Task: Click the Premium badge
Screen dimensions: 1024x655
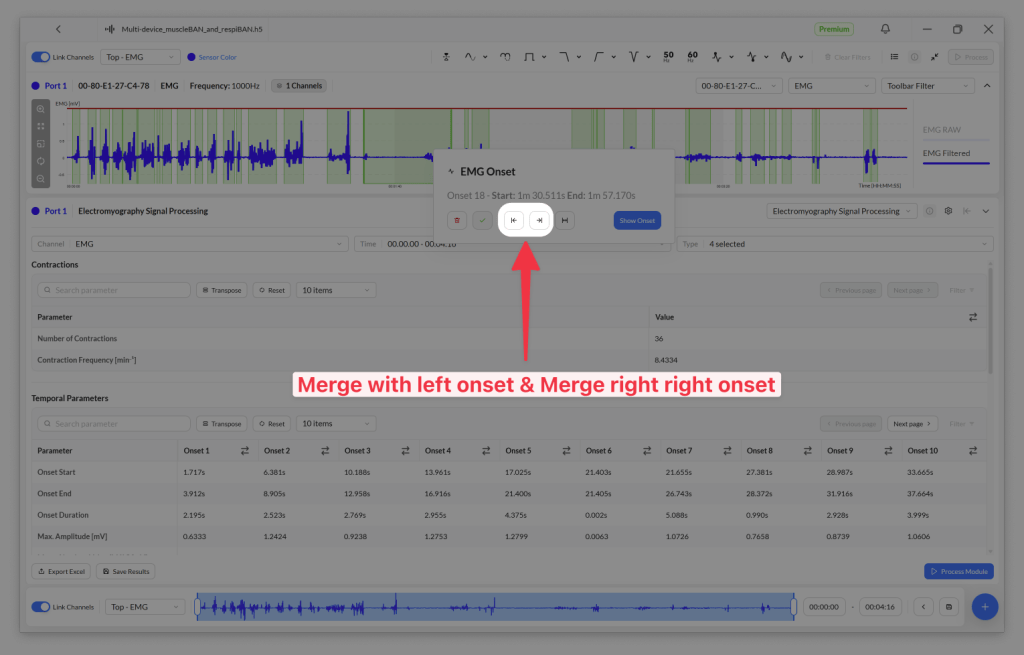Action: point(834,29)
